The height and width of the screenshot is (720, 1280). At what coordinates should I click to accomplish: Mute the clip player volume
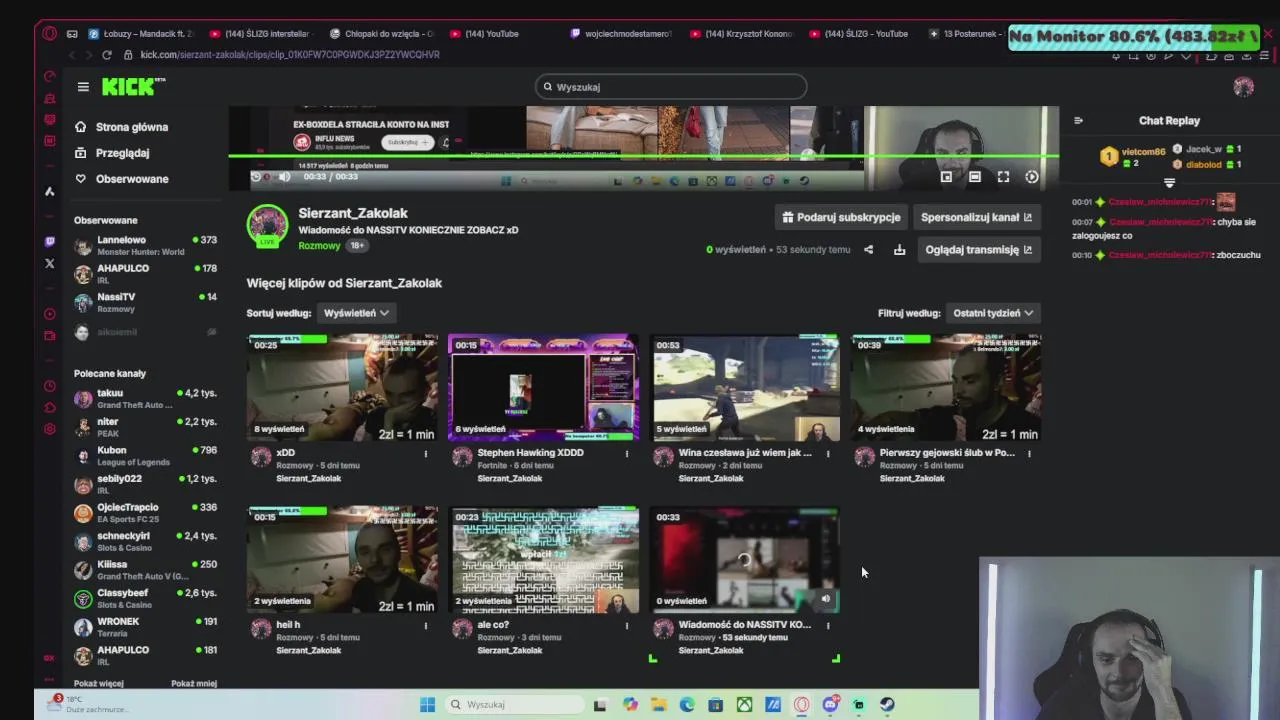285,177
